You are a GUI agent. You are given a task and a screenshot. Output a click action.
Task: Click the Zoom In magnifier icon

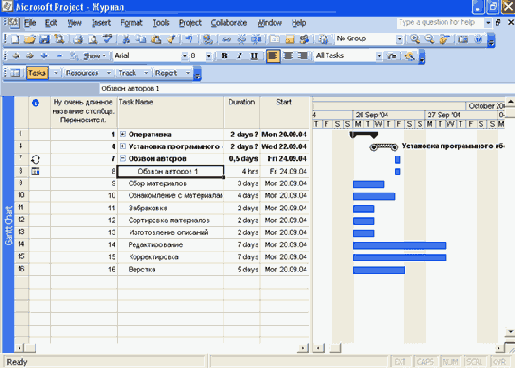tap(415, 39)
